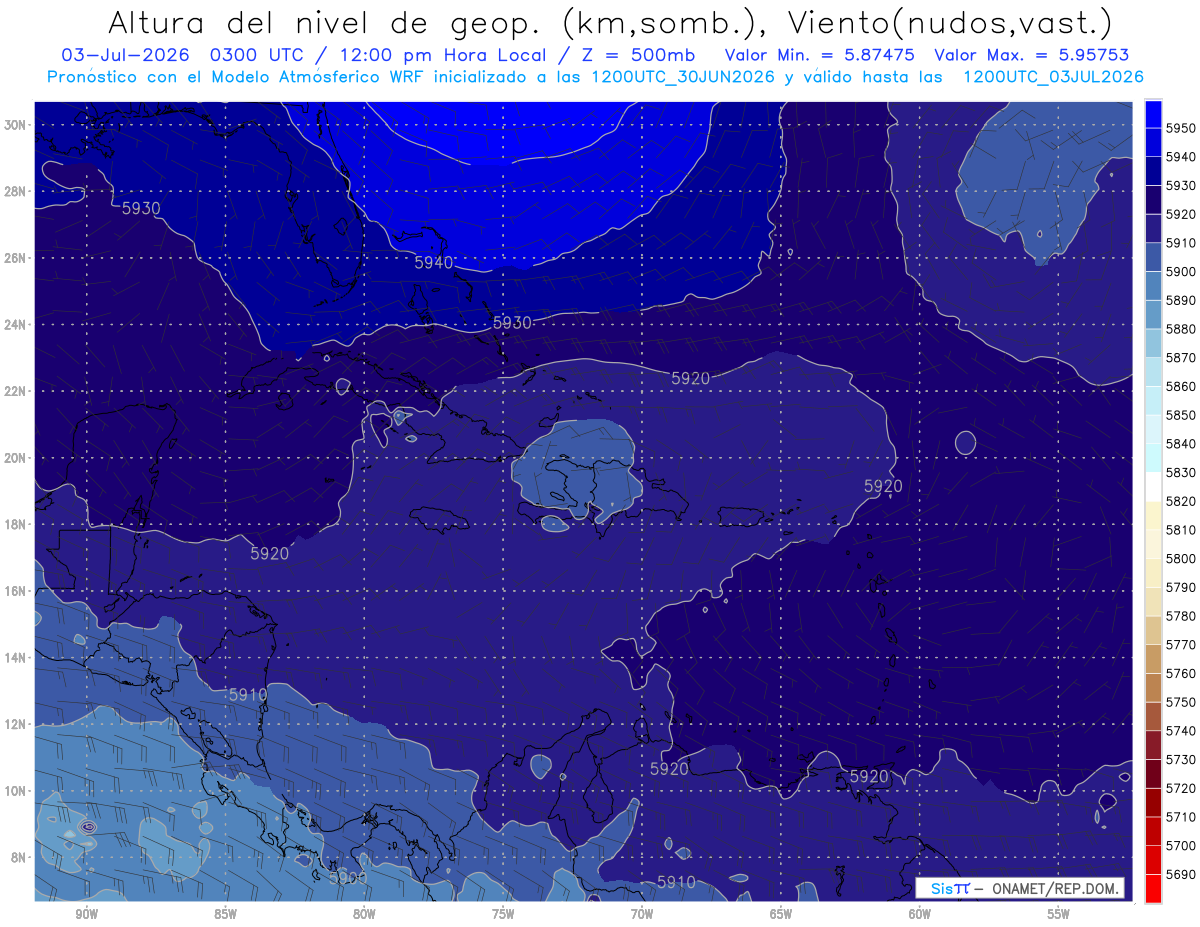Click the lighter-blue contour region over Hispaniola
Image resolution: width=1200 pixels, height=927 pixels.
tap(576, 470)
